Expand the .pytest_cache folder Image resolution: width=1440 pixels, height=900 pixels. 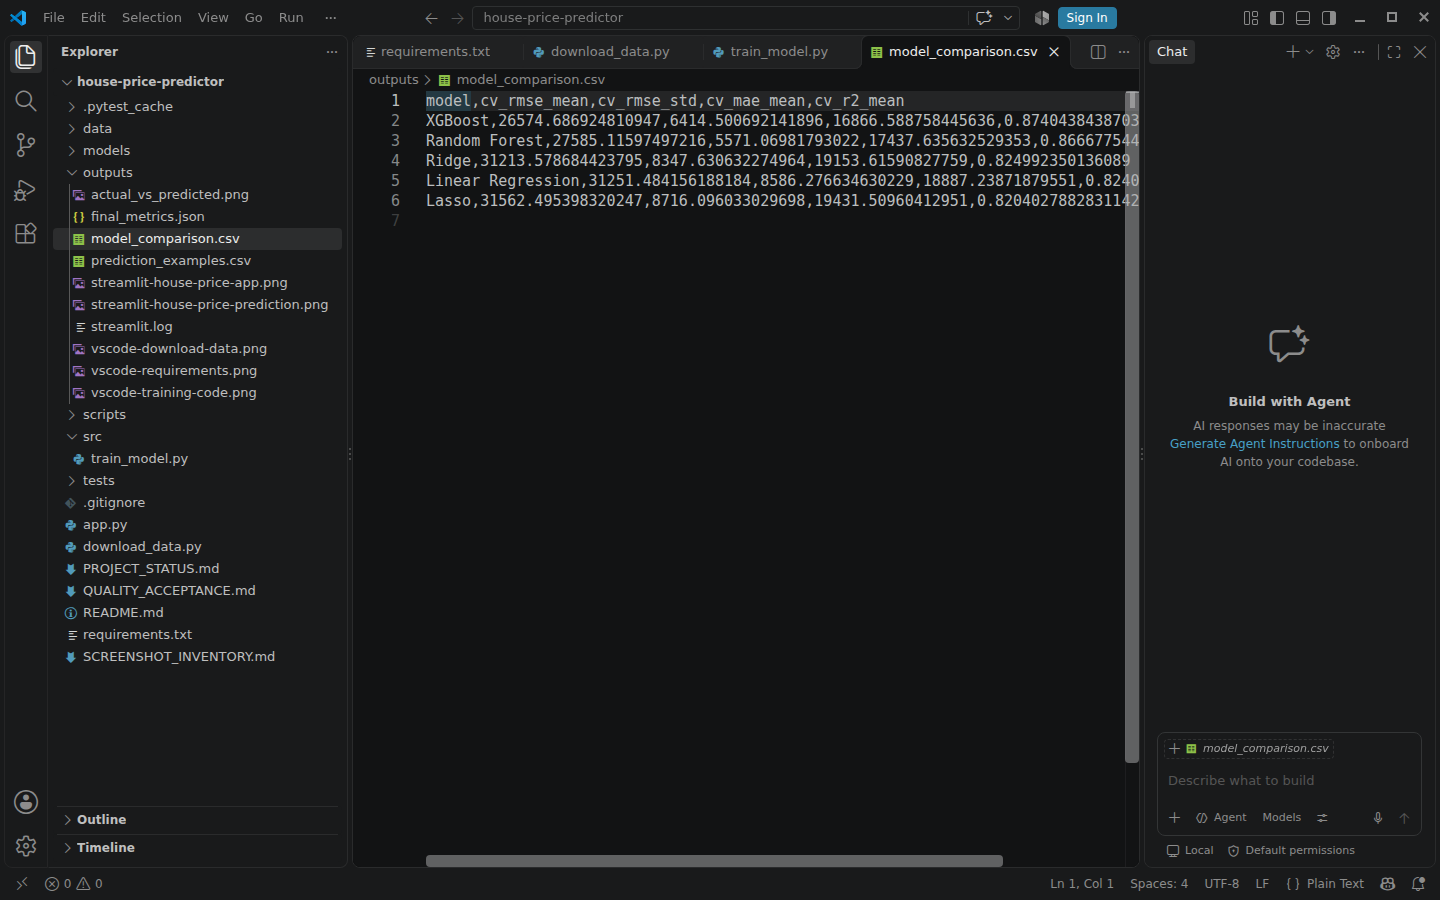tap(72, 107)
